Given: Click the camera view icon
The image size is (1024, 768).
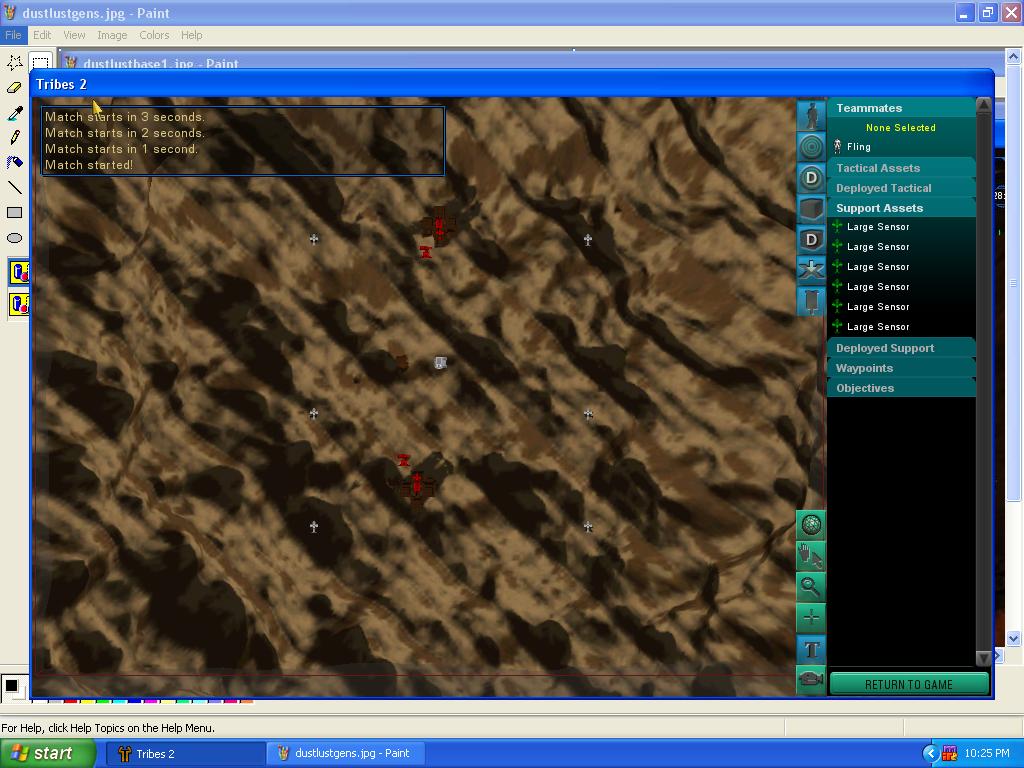Looking at the screenshot, I should coord(811,680).
